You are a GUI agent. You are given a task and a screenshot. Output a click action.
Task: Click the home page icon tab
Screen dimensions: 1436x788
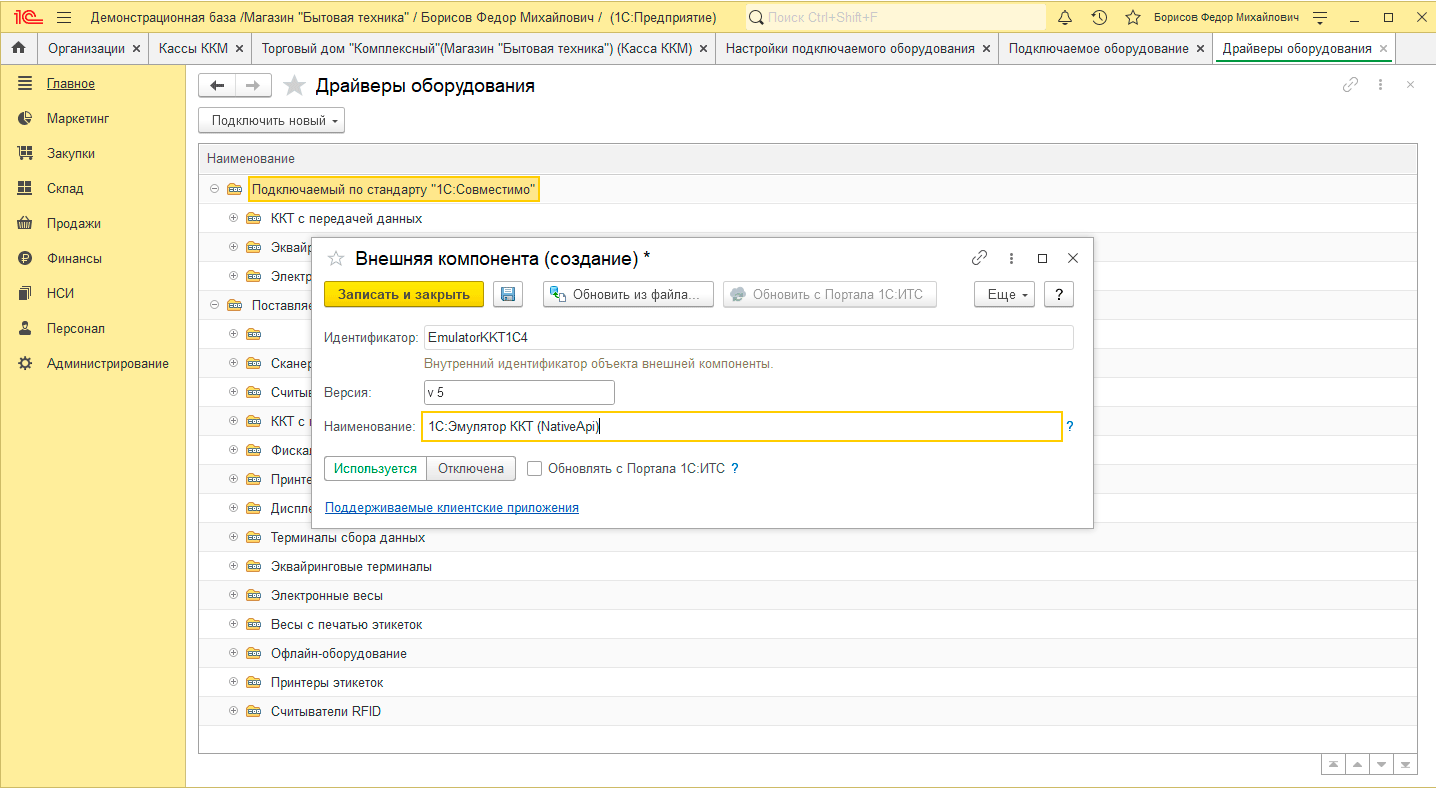tap(18, 48)
